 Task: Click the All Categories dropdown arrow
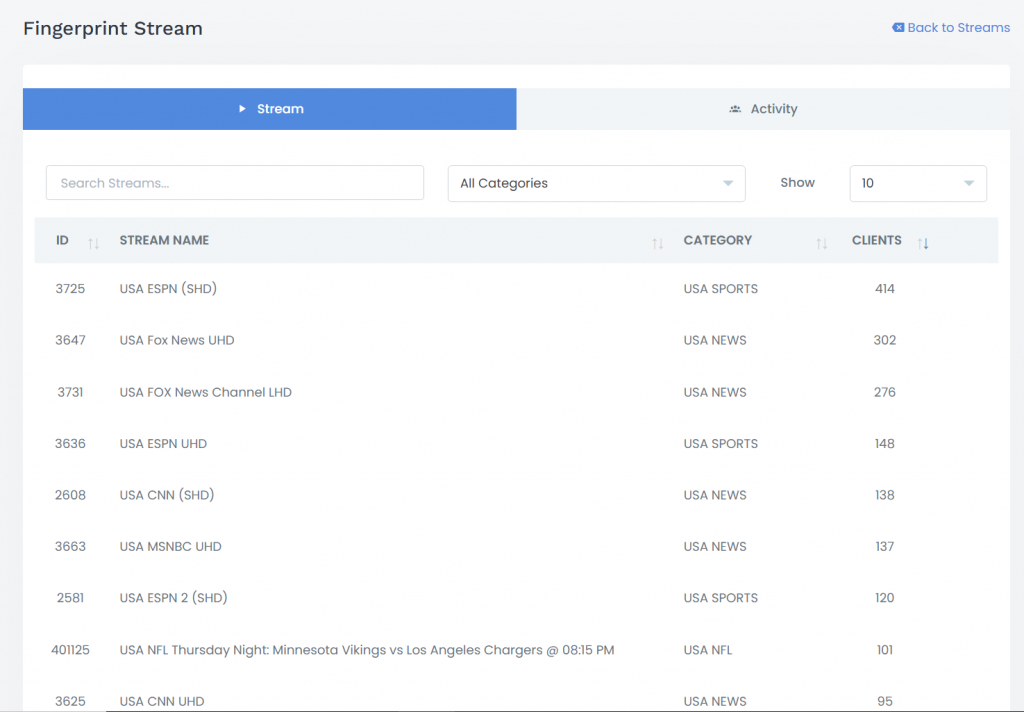727,184
